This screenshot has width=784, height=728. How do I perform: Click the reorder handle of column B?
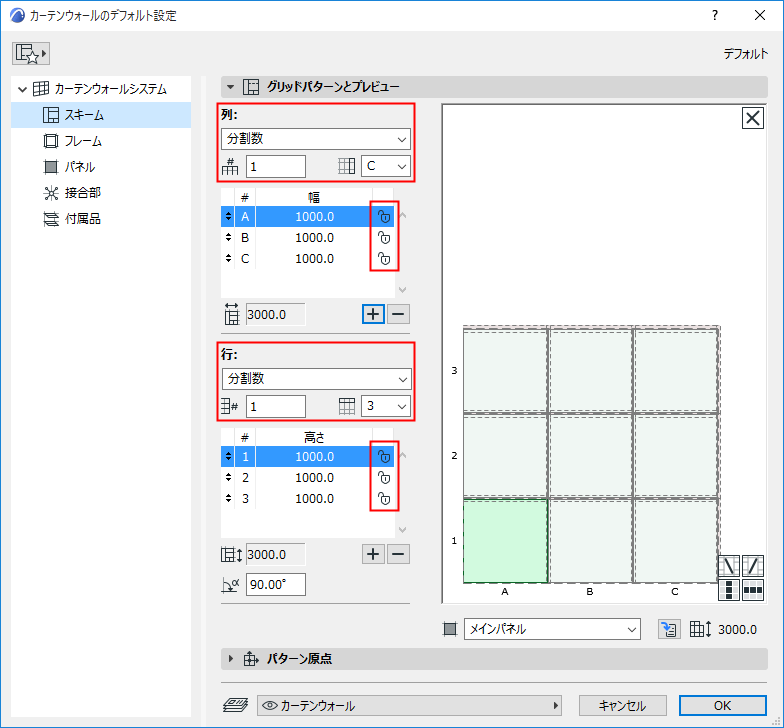[x=228, y=238]
